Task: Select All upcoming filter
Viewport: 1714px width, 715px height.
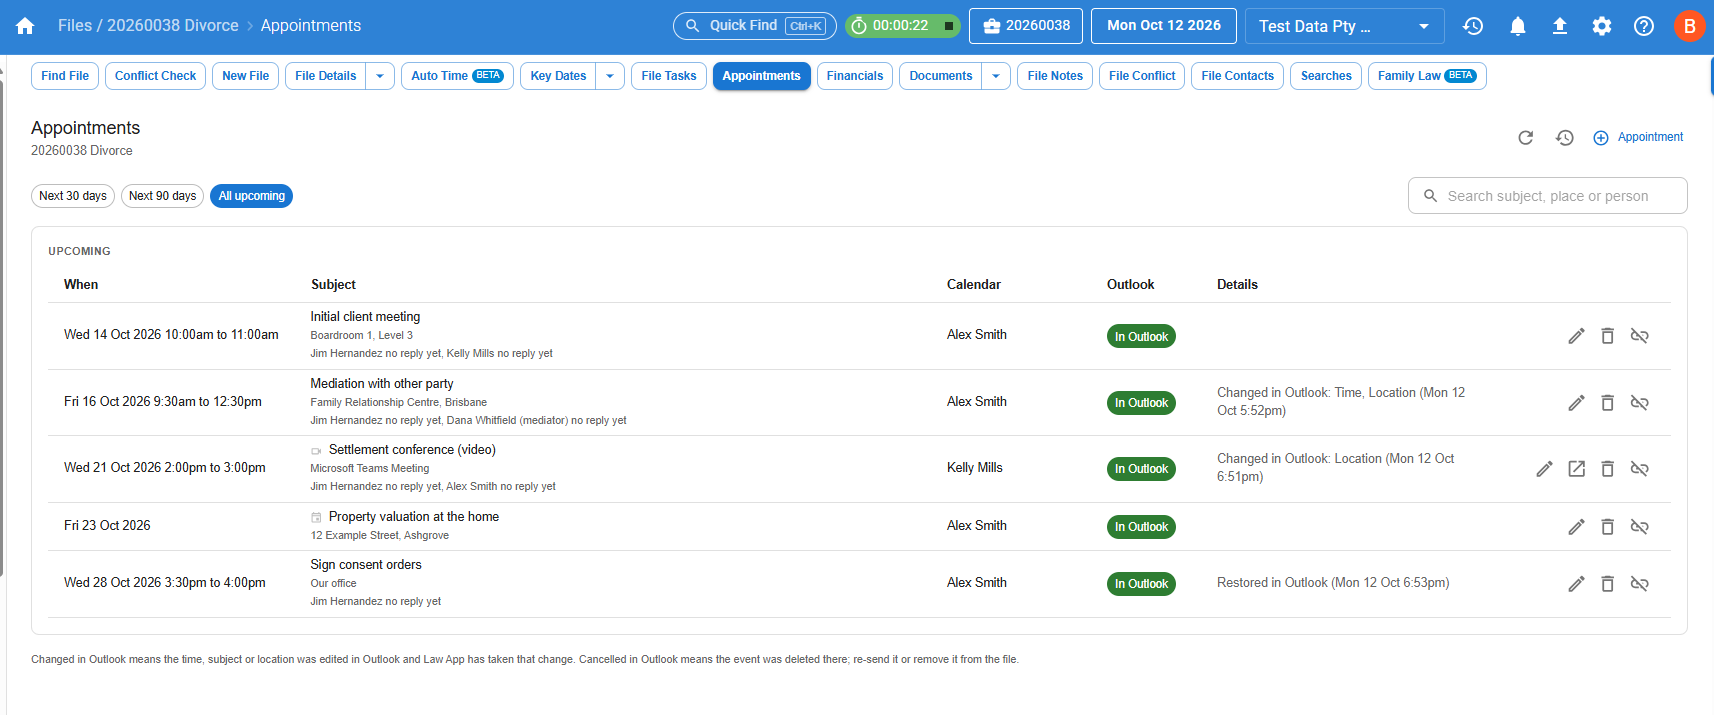Action: click(252, 196)
